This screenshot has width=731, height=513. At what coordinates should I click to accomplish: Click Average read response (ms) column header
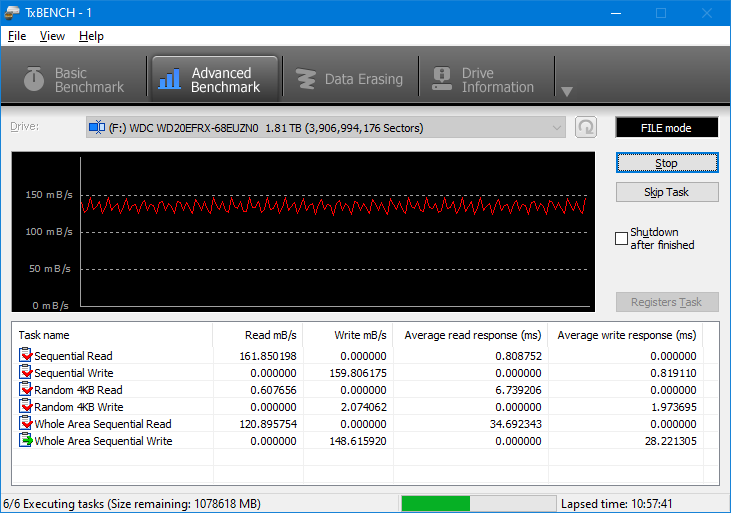(x=471, y=335)
